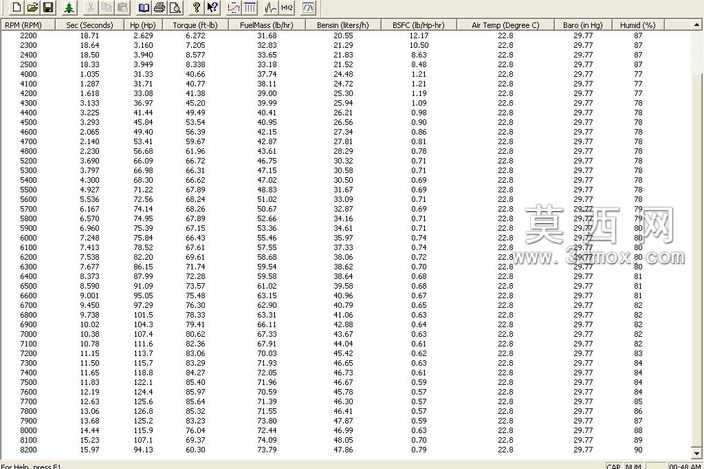Click the BSFC (lb/Hp-hr) column header
The width and height of the screenshot is (704, 469).
point(418,25)
